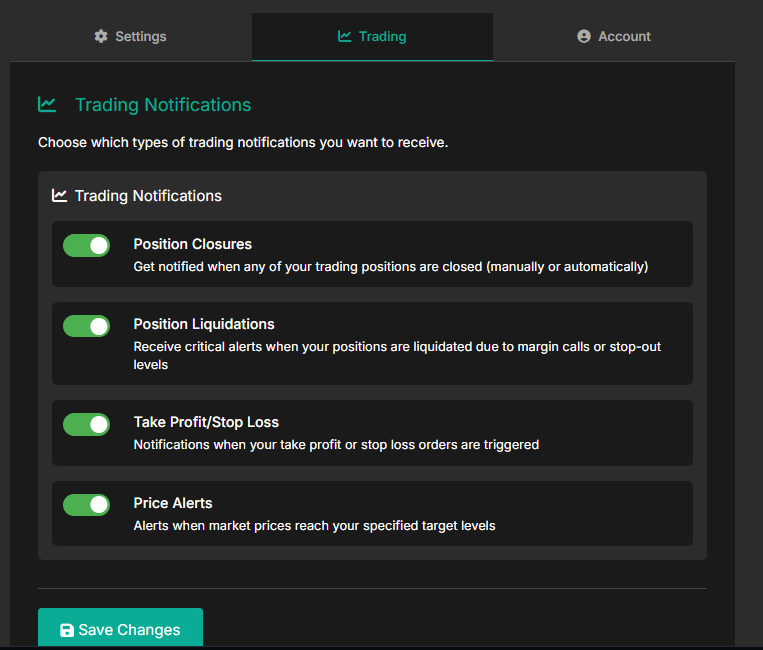Click the user profile icon beside Account

click(584, 37)
